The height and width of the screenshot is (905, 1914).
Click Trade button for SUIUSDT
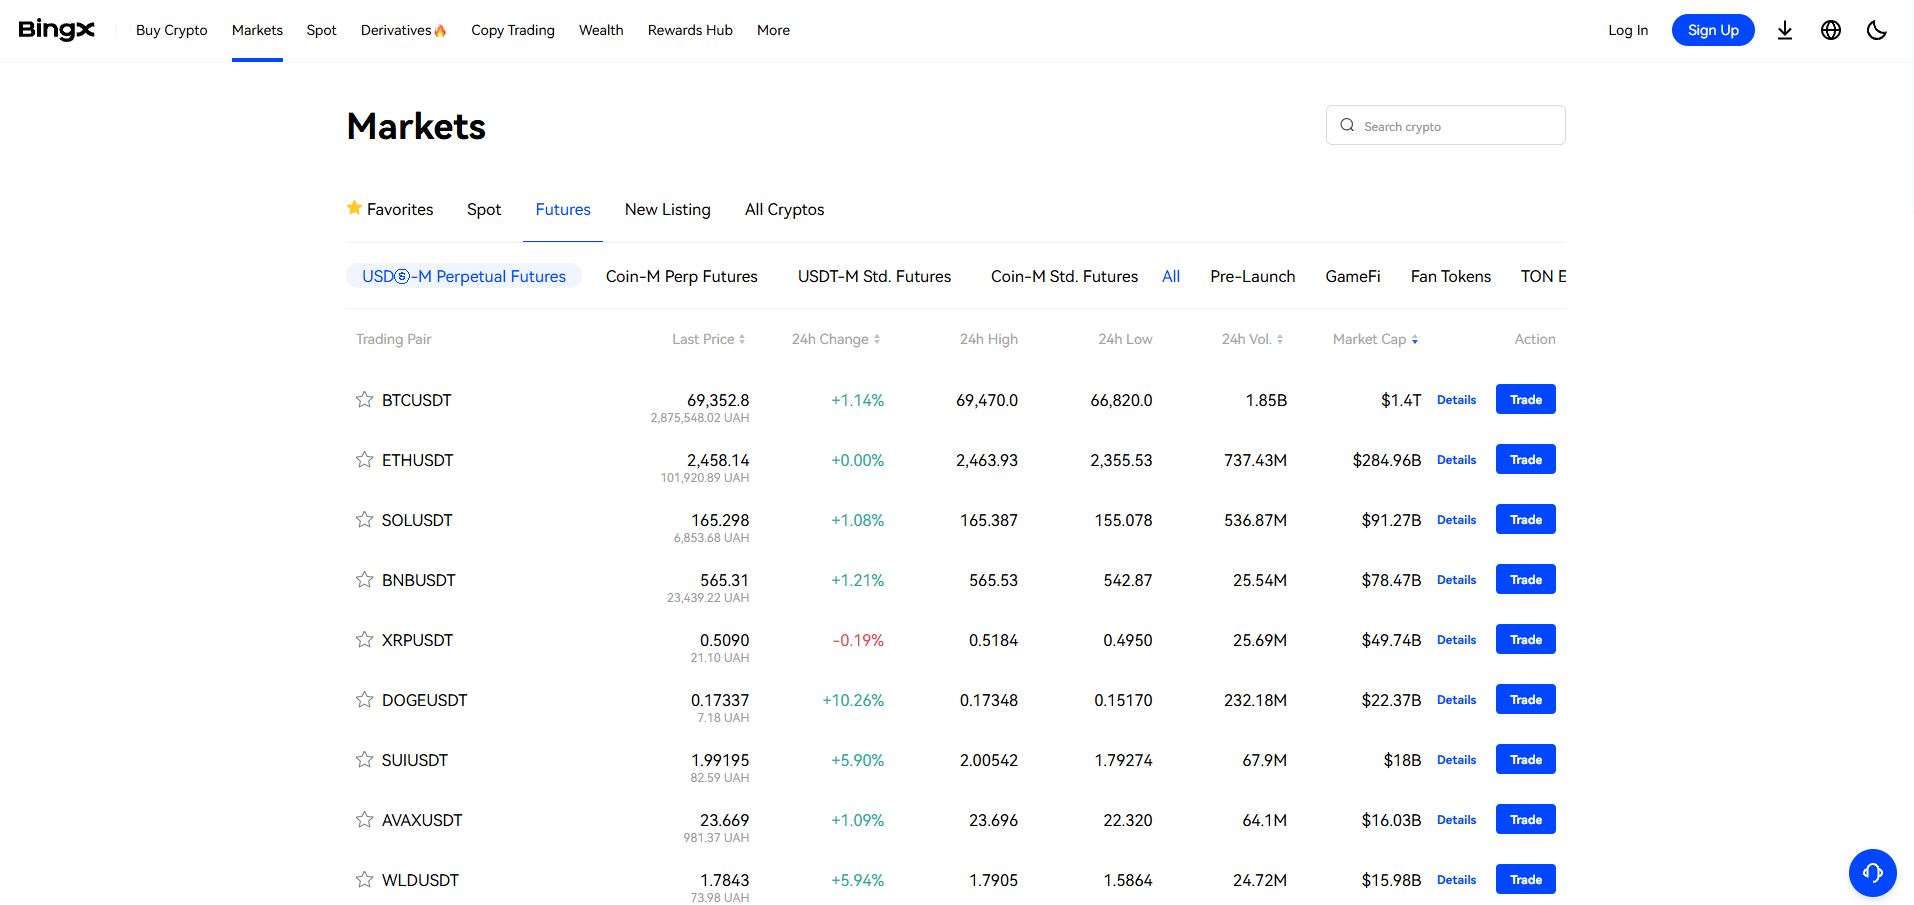click(1526, 759)
